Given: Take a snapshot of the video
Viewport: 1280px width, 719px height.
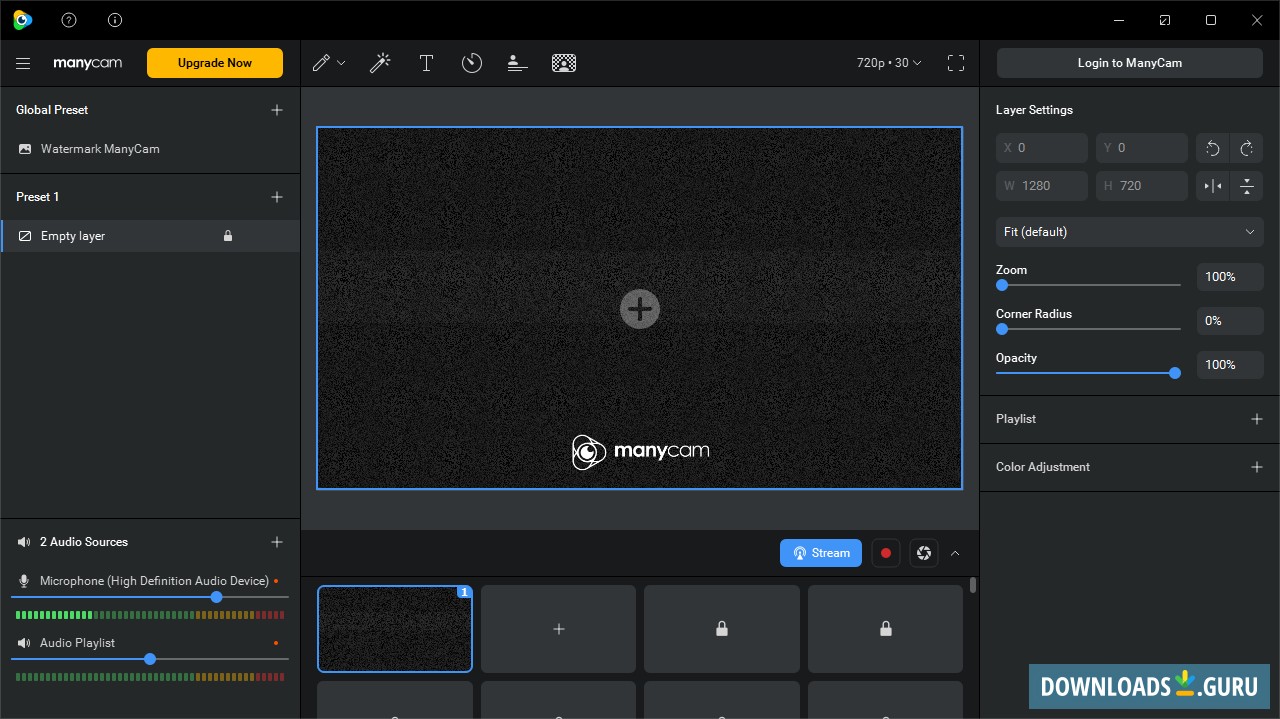Looking at the screenshot, I should (x=923, y=553).
